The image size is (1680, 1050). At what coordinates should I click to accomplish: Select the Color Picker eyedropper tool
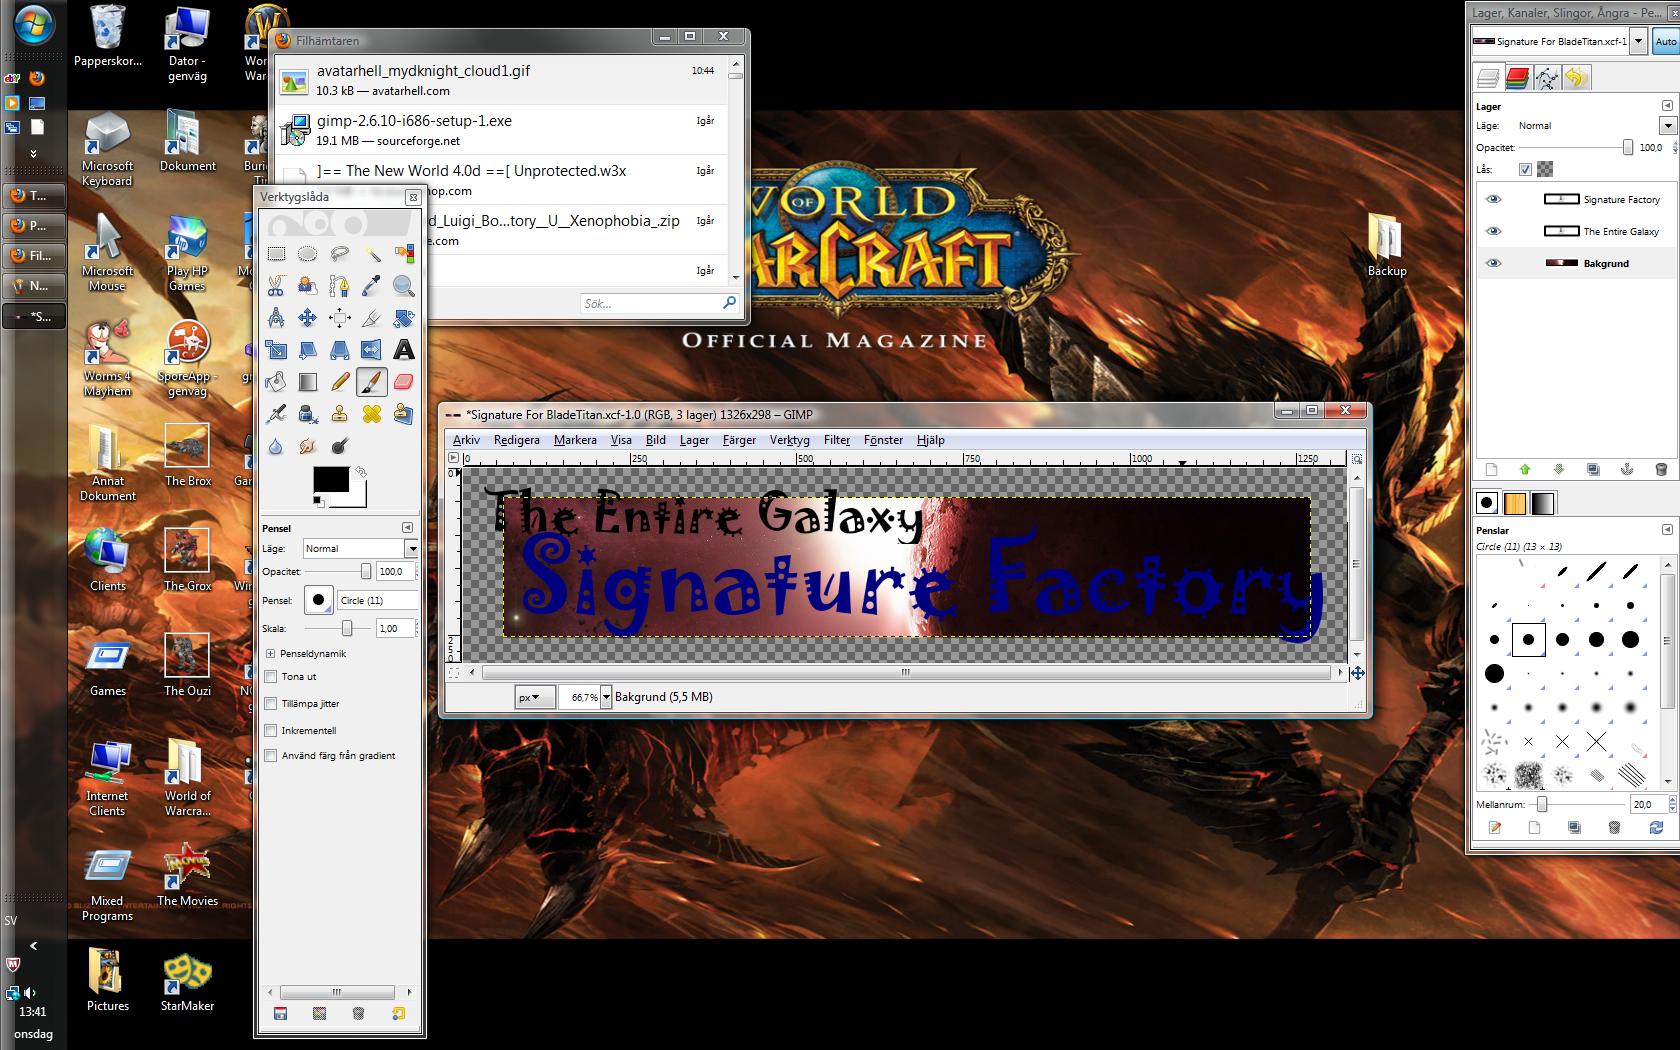(x=372, y=286)
